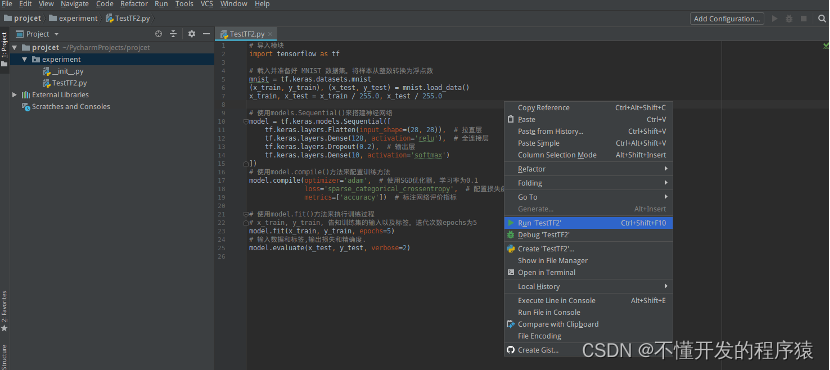Screen dimensions: 830x370
Task: Click the Locate/Scroll from Source target icon
Action: tap(158, 34)
